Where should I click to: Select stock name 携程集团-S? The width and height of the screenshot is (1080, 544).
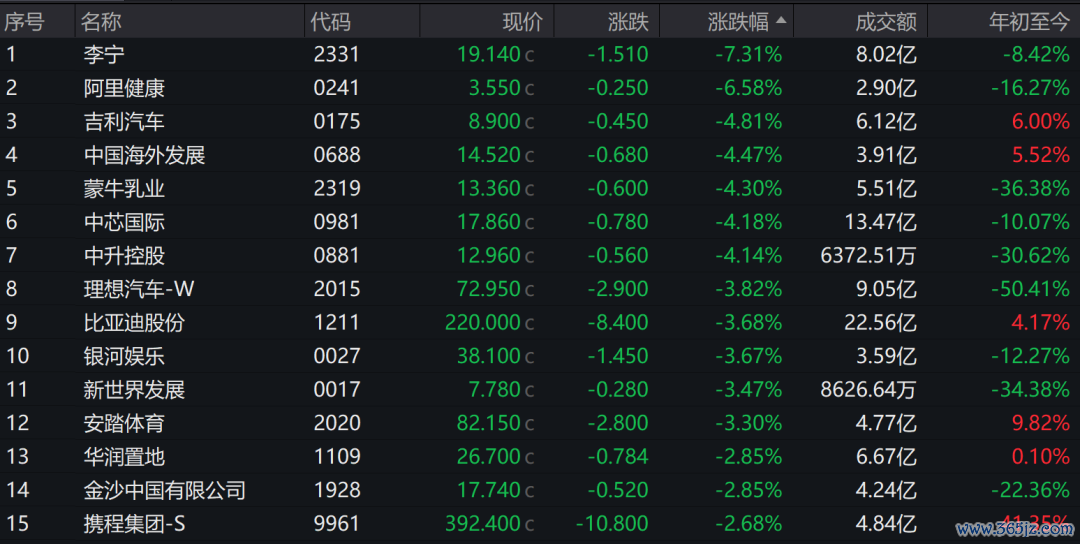click(x=134, y=524)
